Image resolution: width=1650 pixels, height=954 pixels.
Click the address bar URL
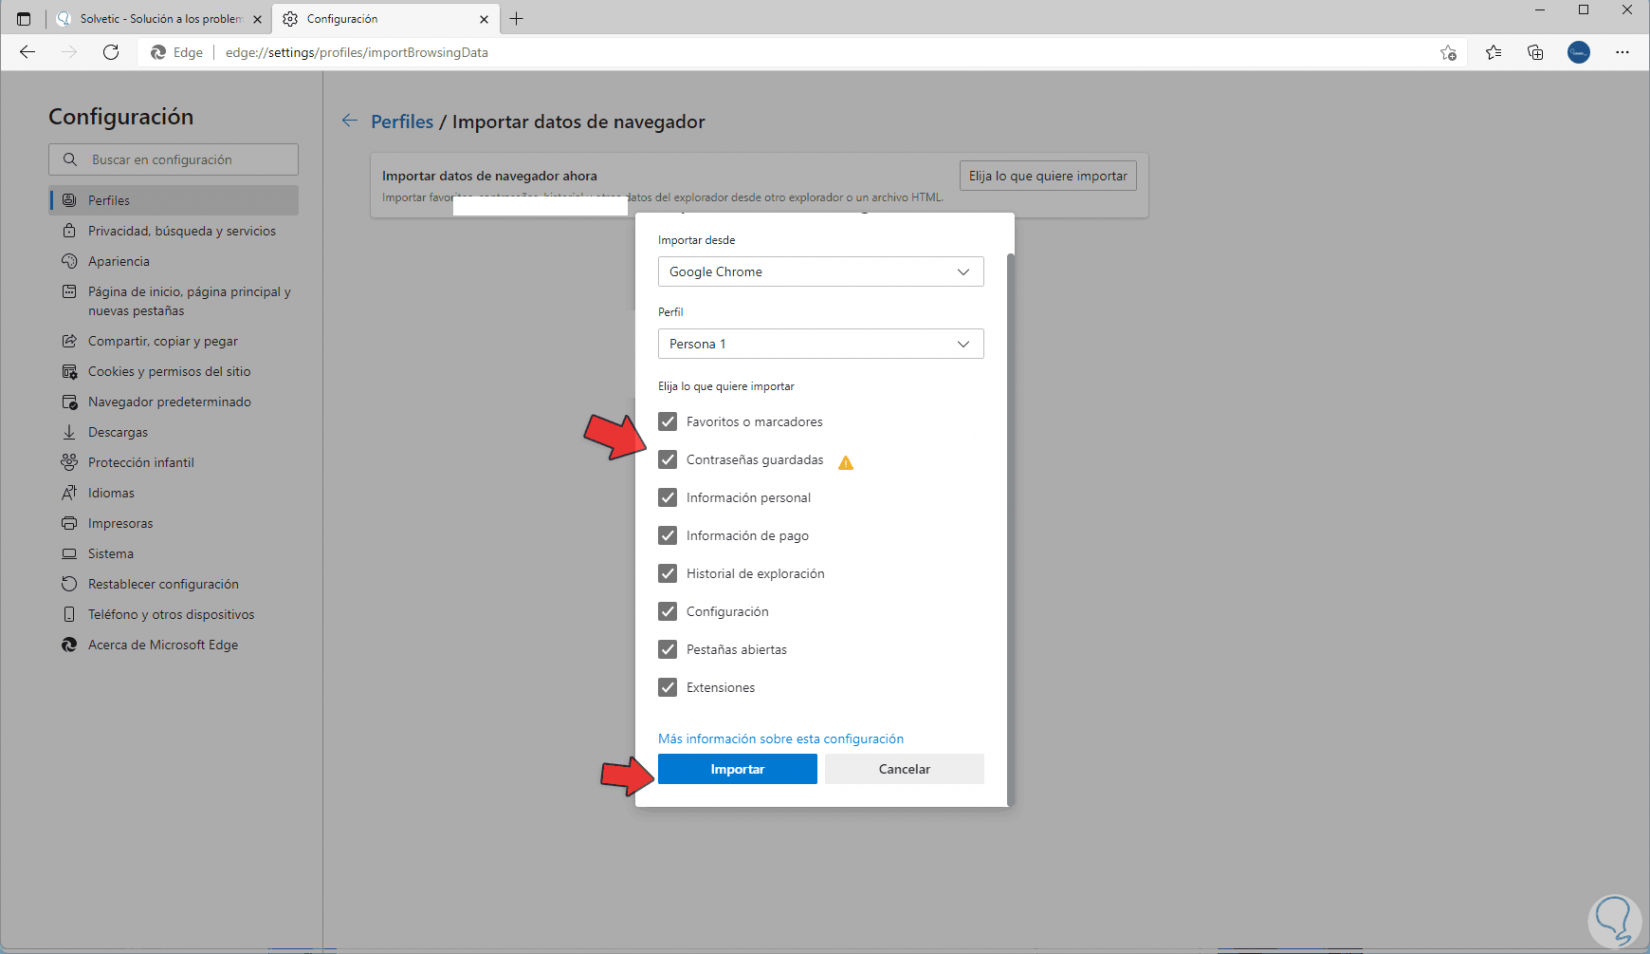coord(357,53)
